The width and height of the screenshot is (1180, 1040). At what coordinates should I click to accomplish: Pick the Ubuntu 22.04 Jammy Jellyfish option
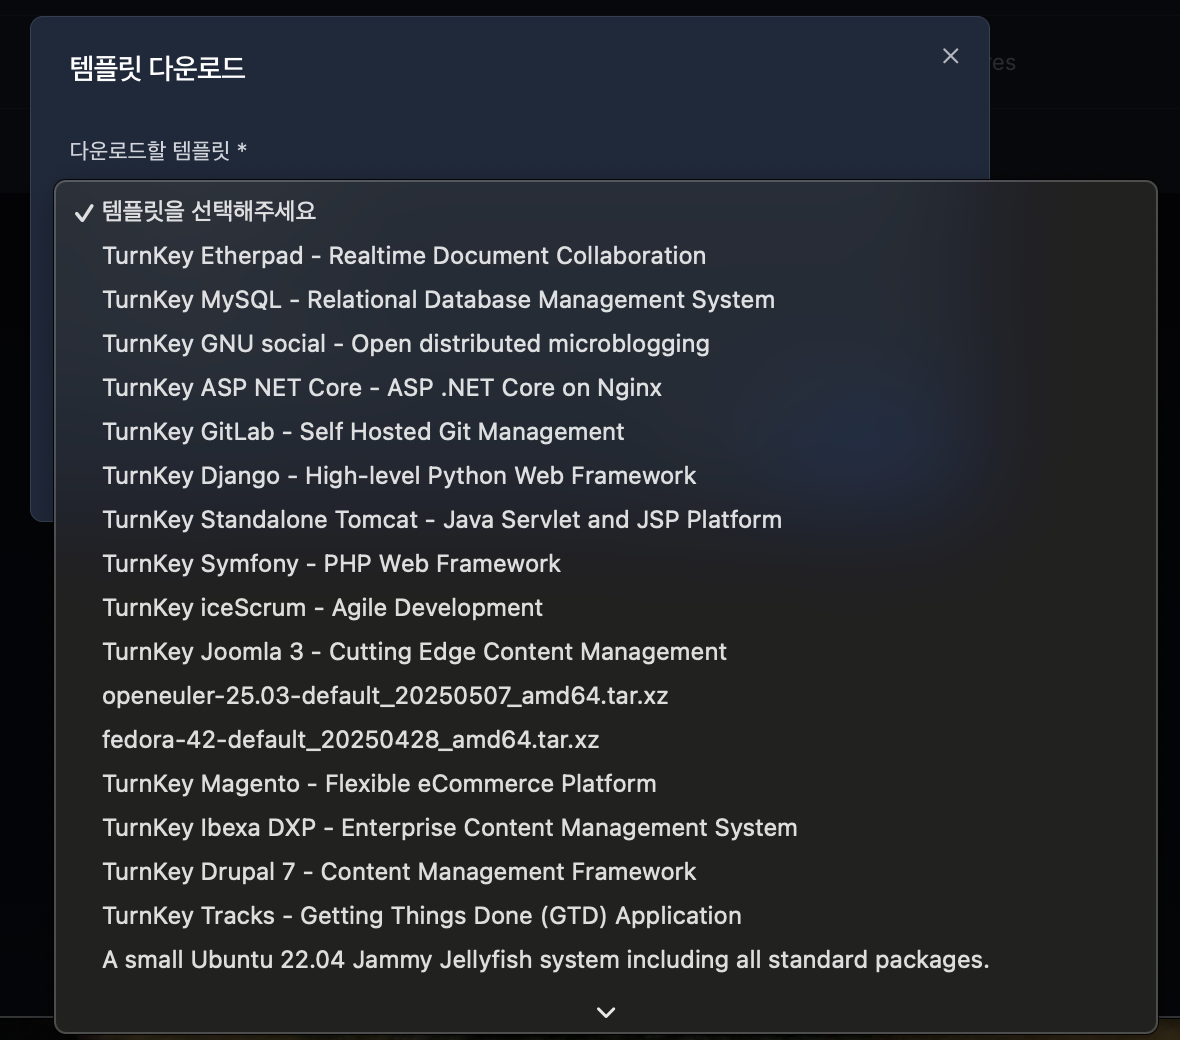545,960
